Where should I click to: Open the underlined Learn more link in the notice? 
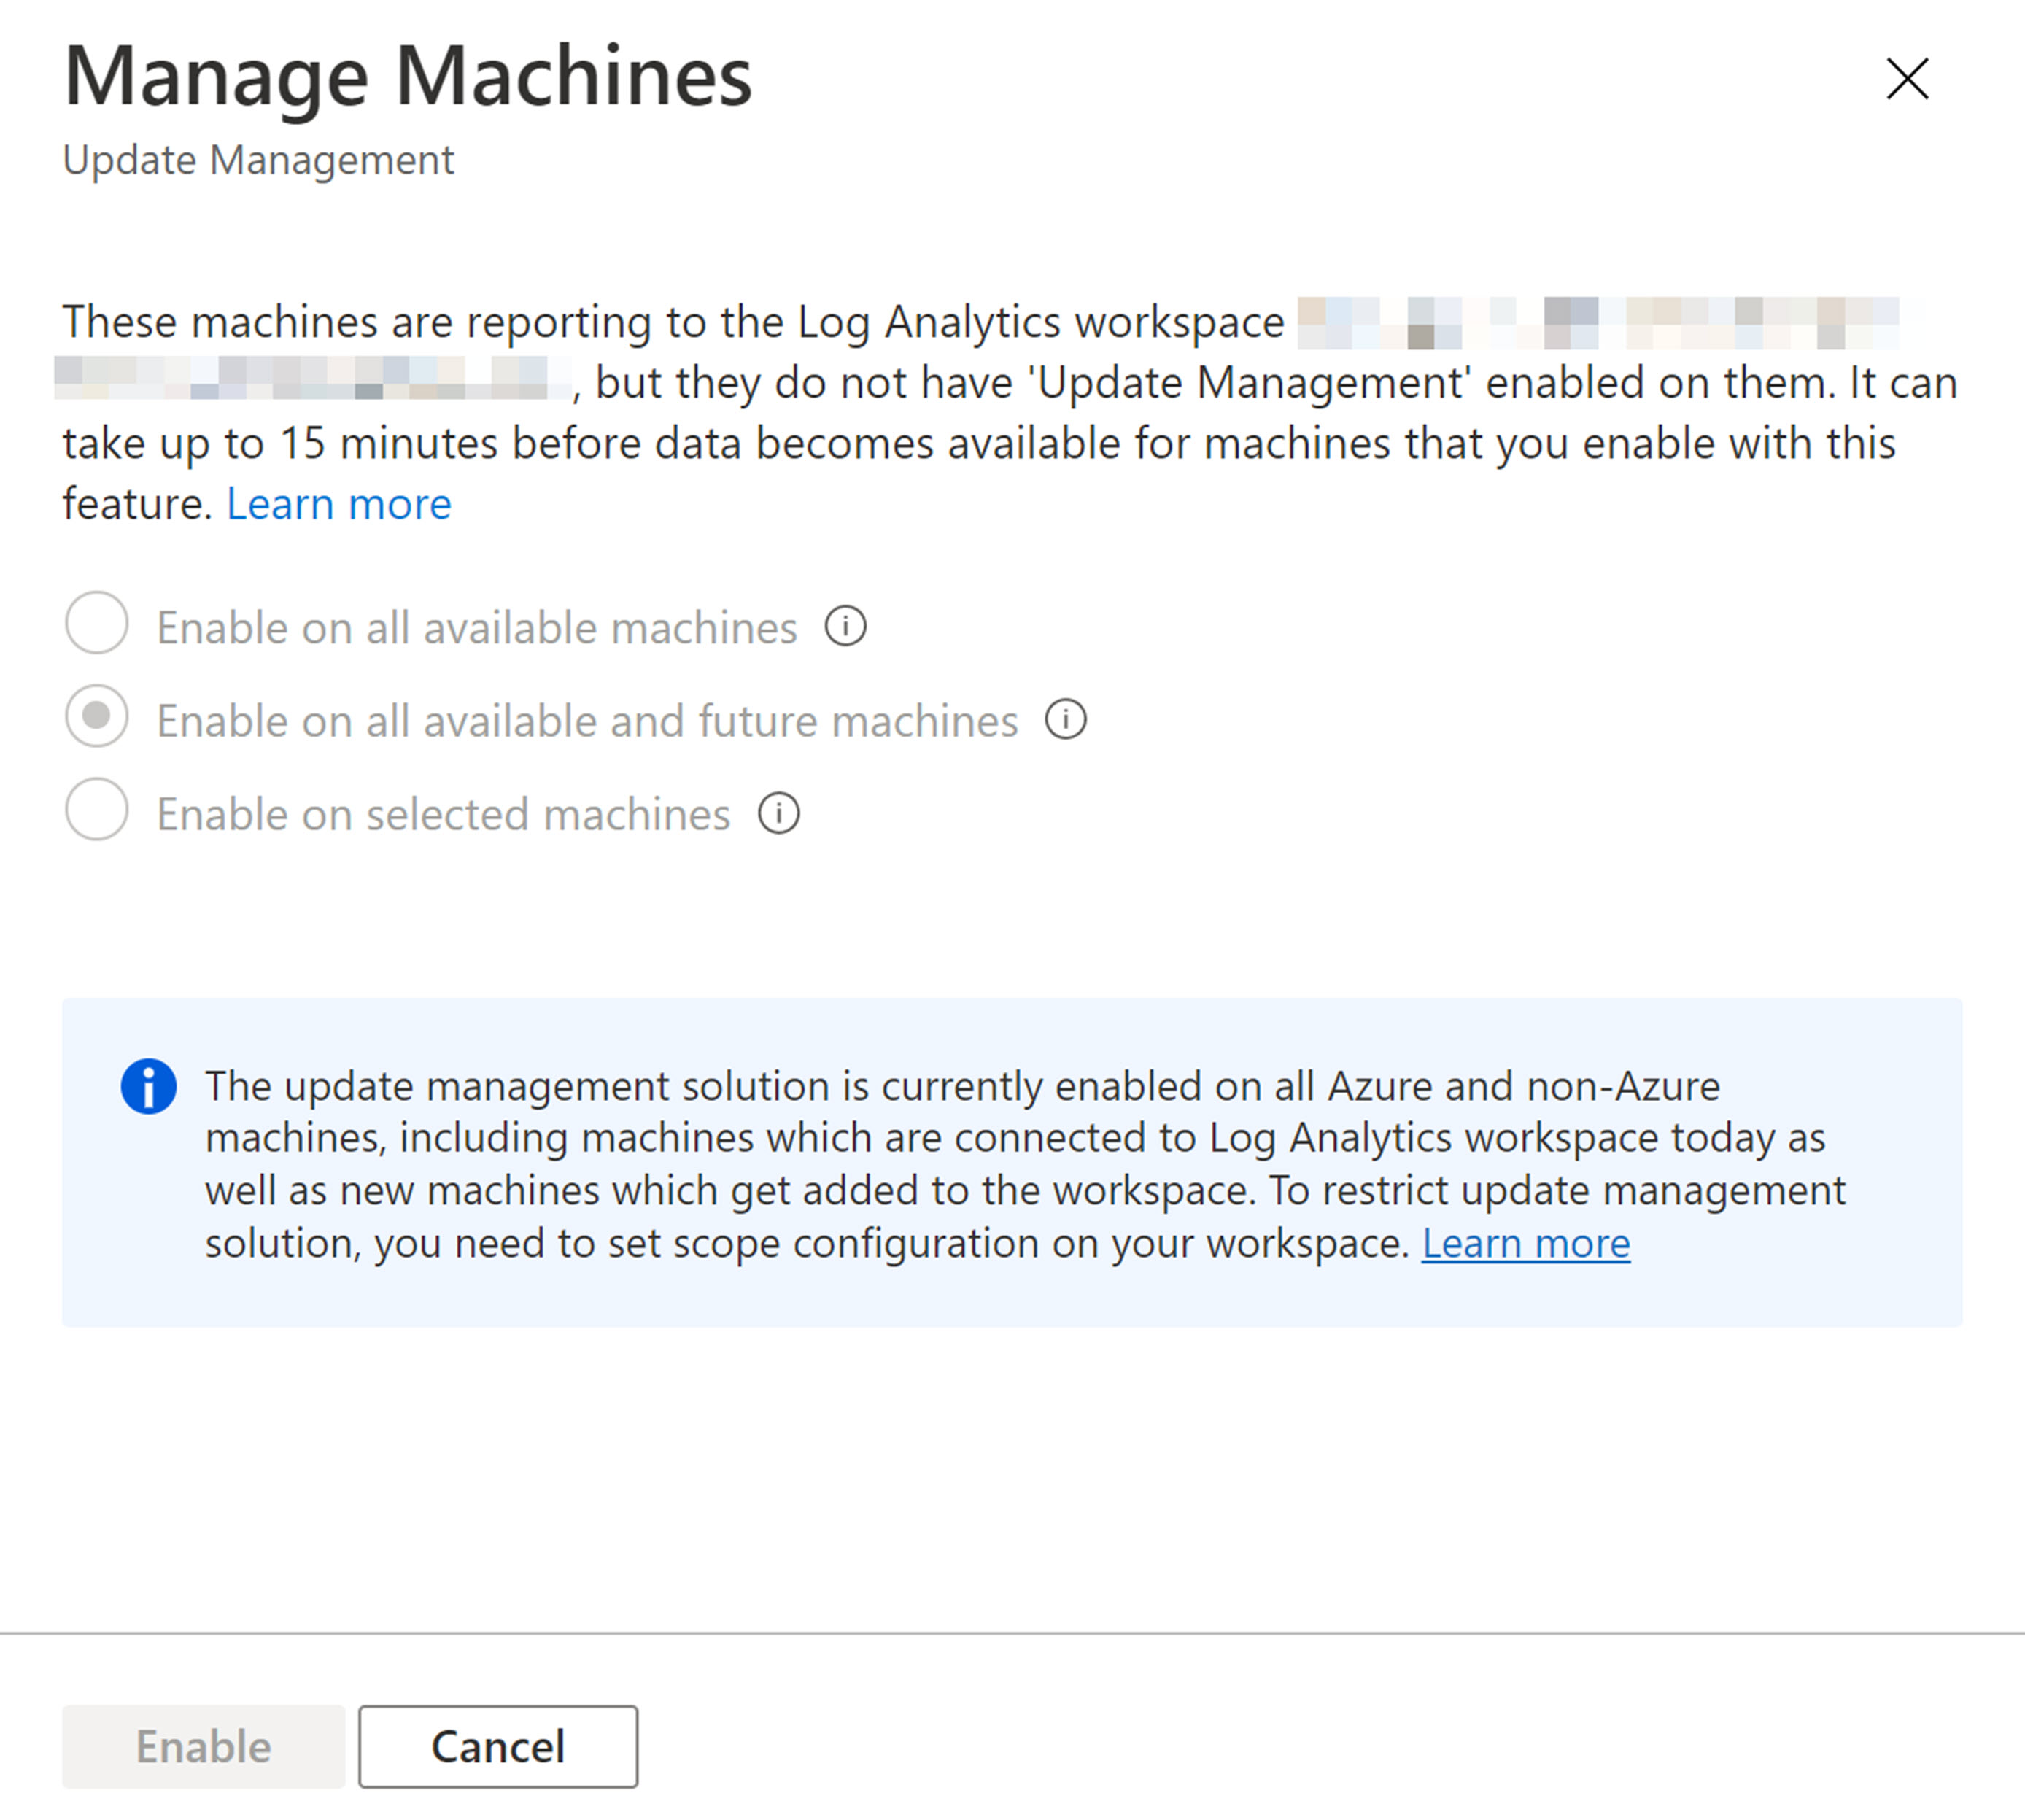point(1526,1243)
